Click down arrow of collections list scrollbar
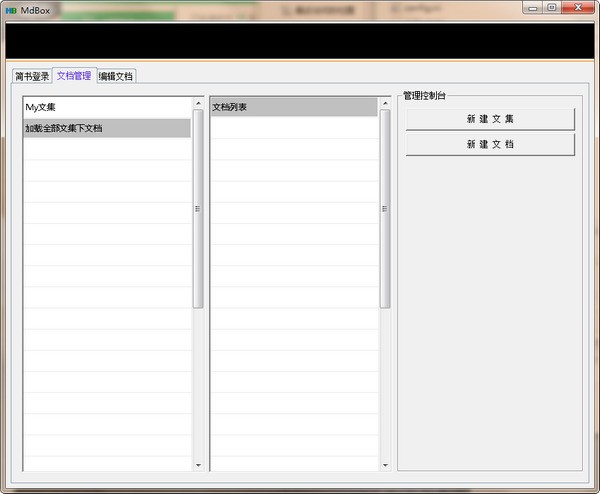The height and width of the screenshot is (494, 600). point(198,465)
